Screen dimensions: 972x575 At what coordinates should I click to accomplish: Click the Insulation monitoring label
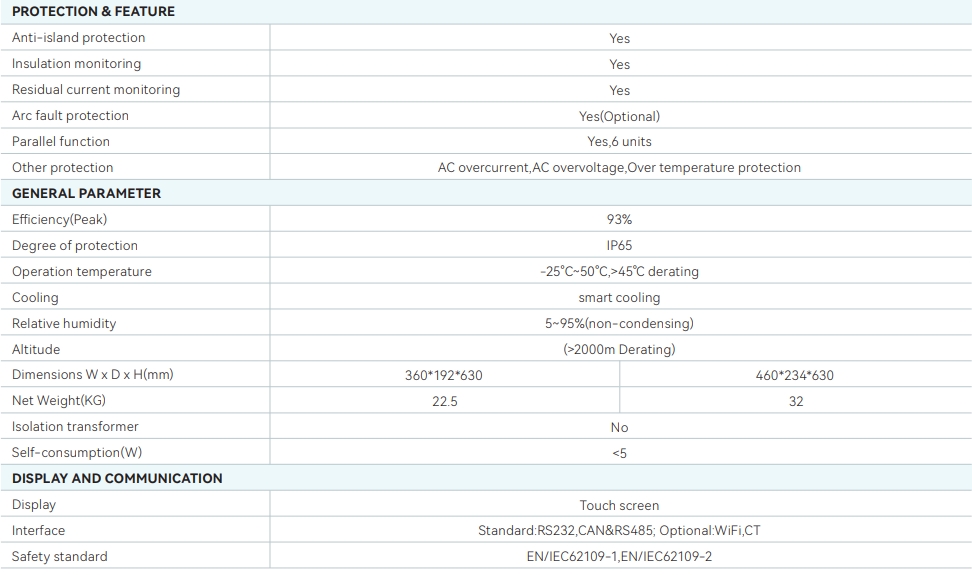(x=76, y=64)
